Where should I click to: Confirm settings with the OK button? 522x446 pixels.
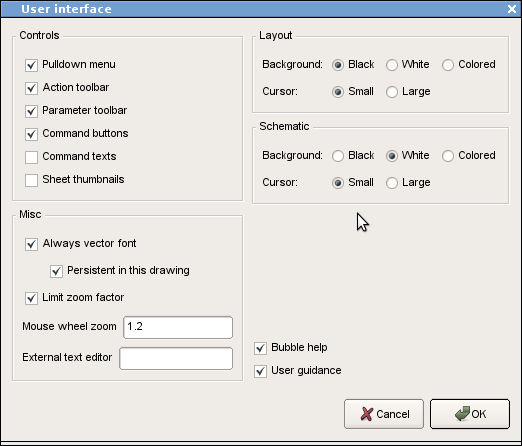click(470, 414)
